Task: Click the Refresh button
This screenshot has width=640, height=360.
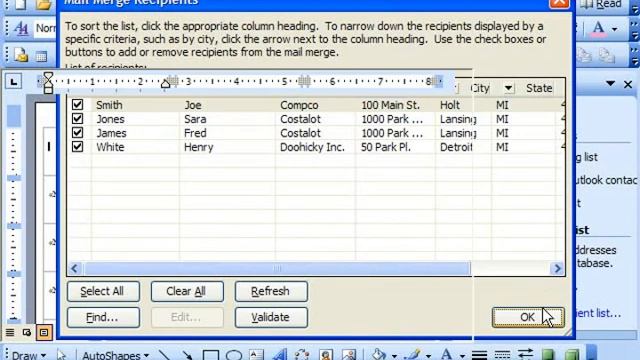Action: (x=271, y=291)
